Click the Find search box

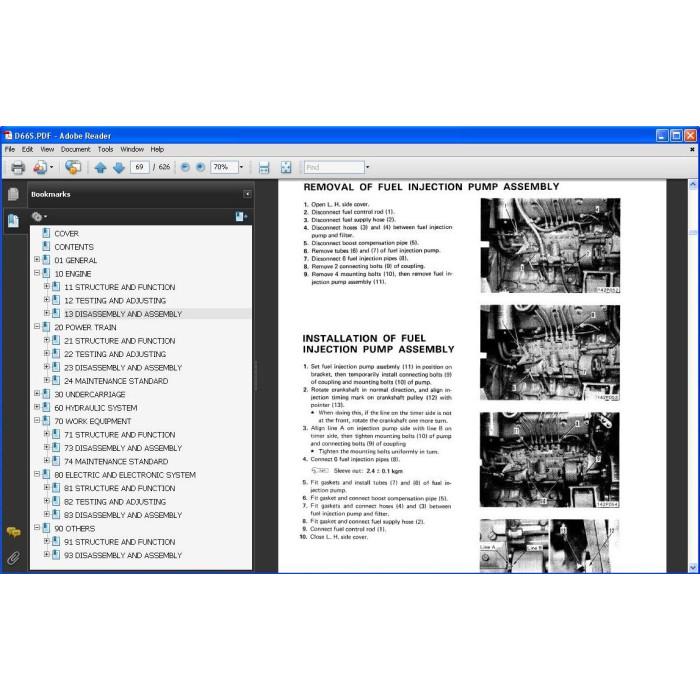334,167
